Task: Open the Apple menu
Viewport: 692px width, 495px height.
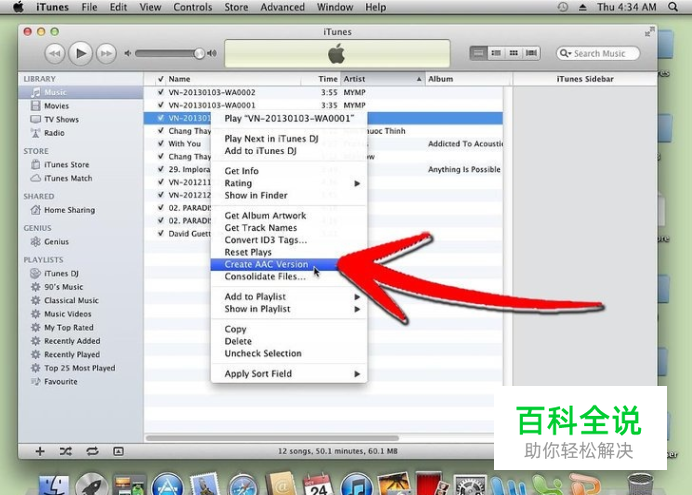Action: [18, 7]
